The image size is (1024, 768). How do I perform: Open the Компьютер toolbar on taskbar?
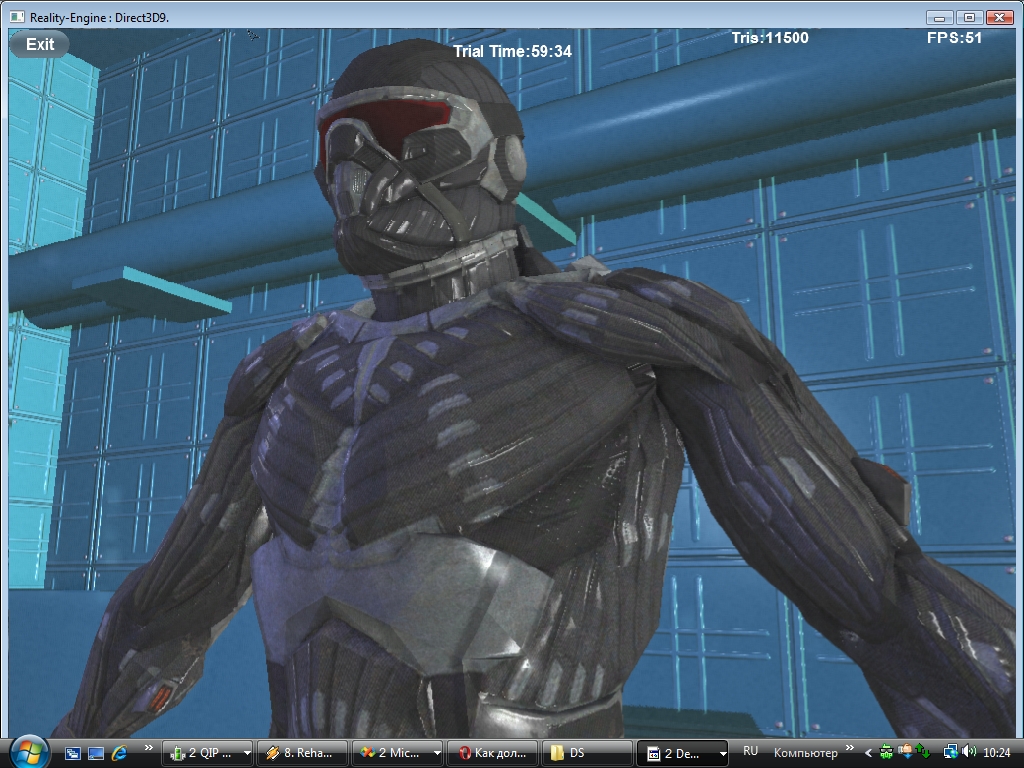coord(805,753)
